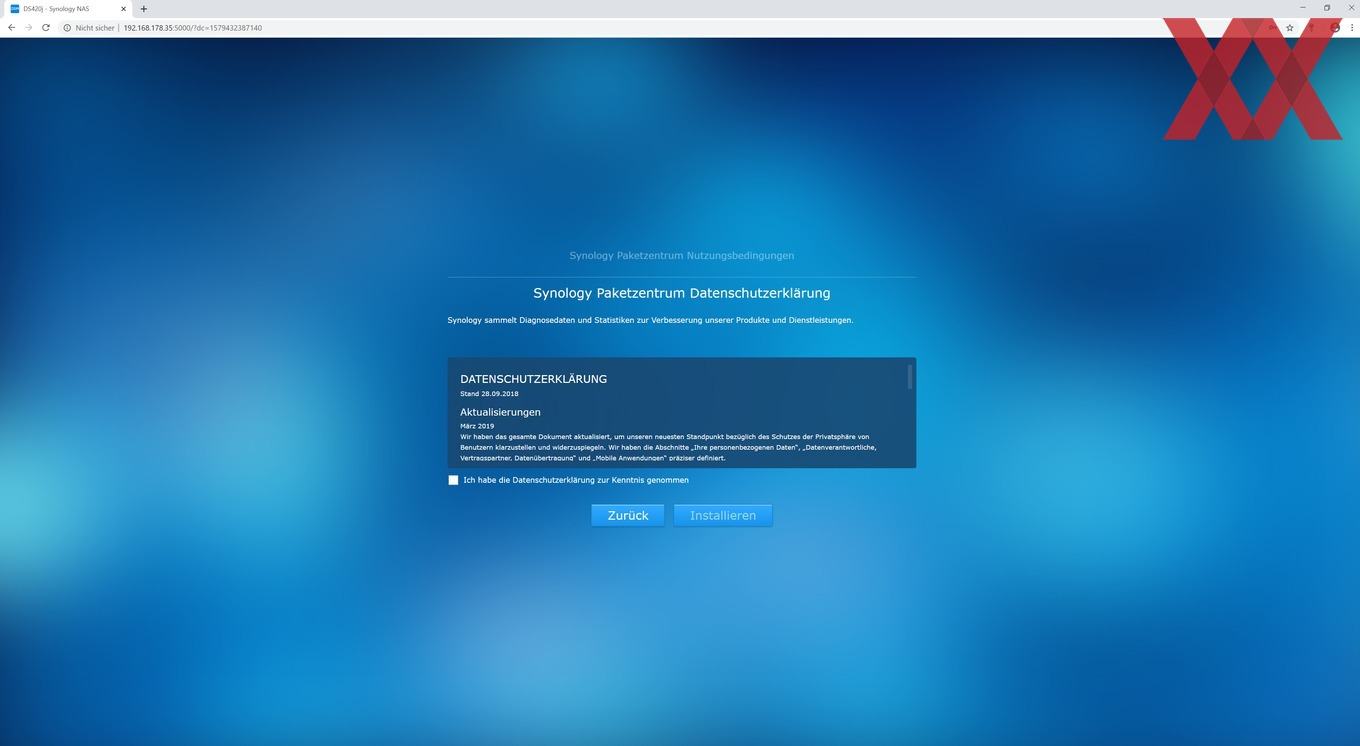Go back using browser back arrow

click(x=11, y=28)
